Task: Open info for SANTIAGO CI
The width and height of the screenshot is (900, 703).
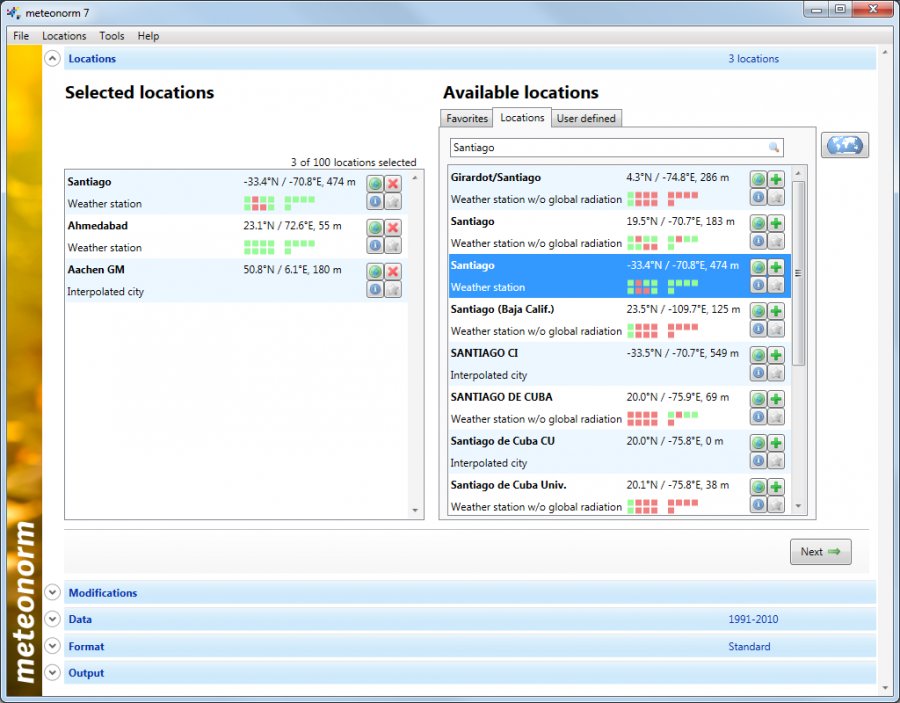Action: click(758, 373)
